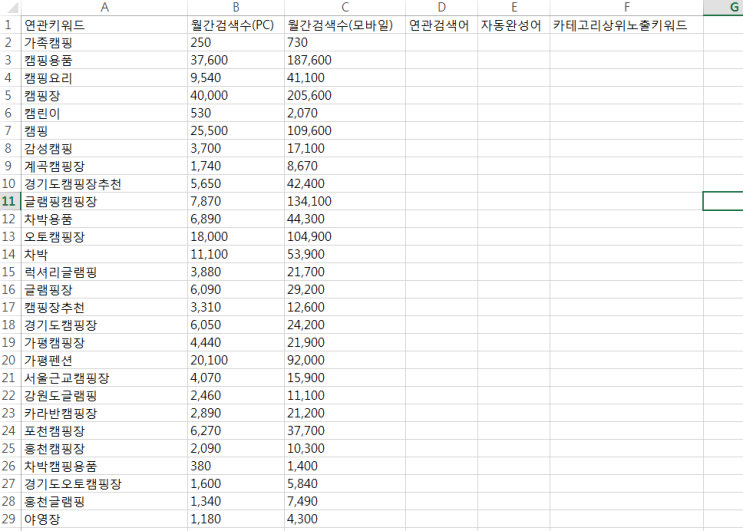Select cell containing 차박캠핑용품
Image resolution: width=743 pixels, height=531 pixels.
click(104, 466)
